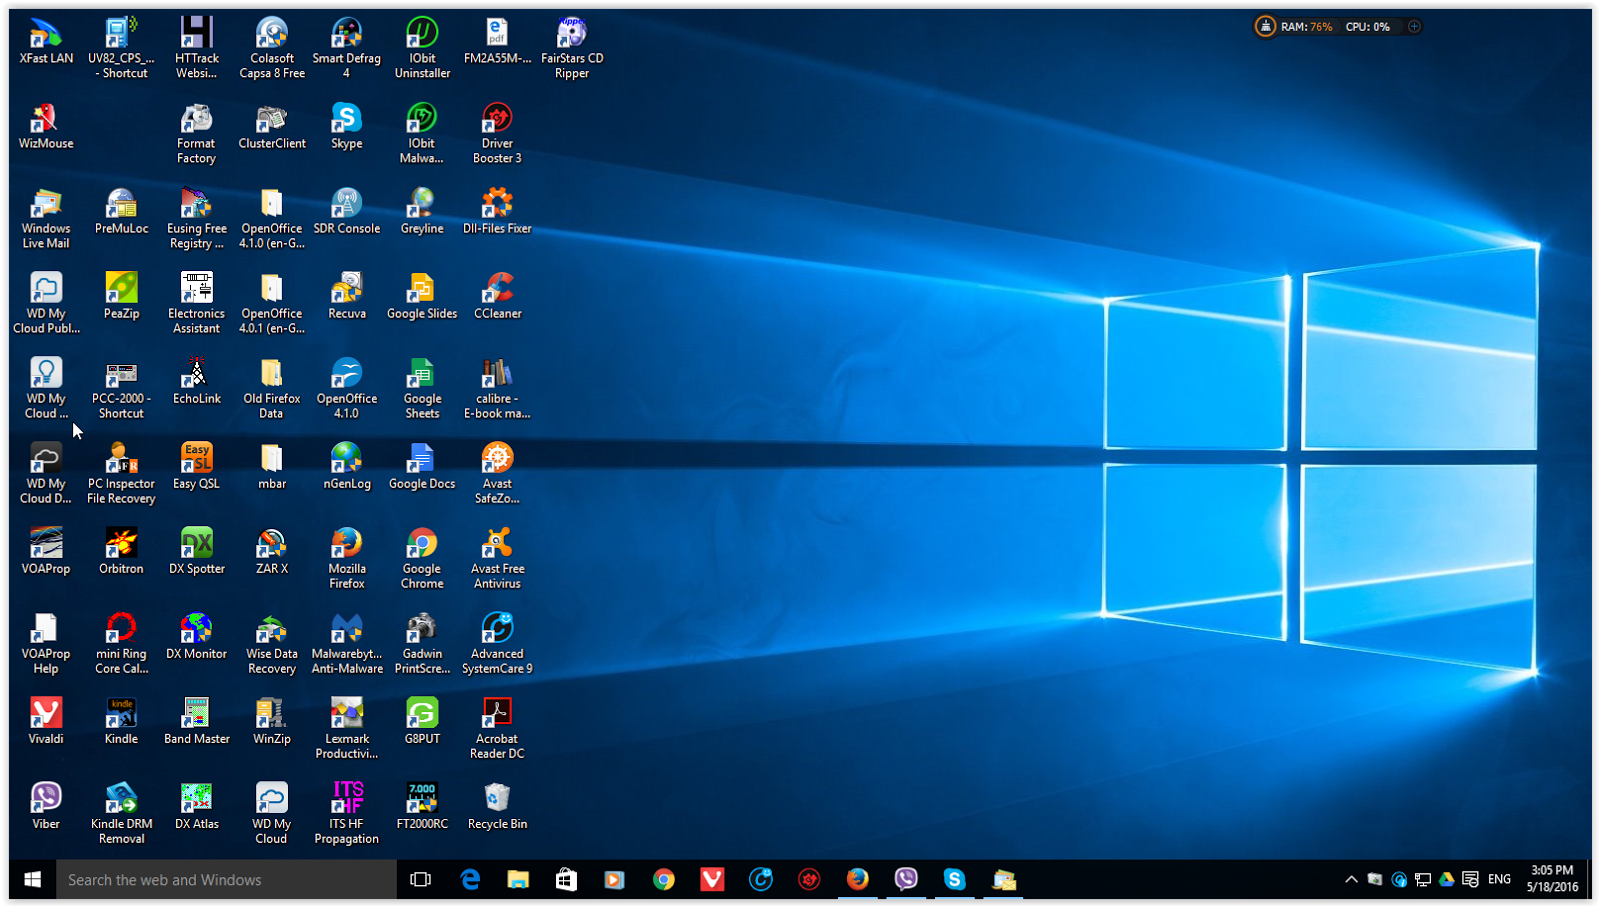The width and height of the screenshot is (1600, 907).
Task: Open calibre E-book management icon
Action: tap(497, 389)
